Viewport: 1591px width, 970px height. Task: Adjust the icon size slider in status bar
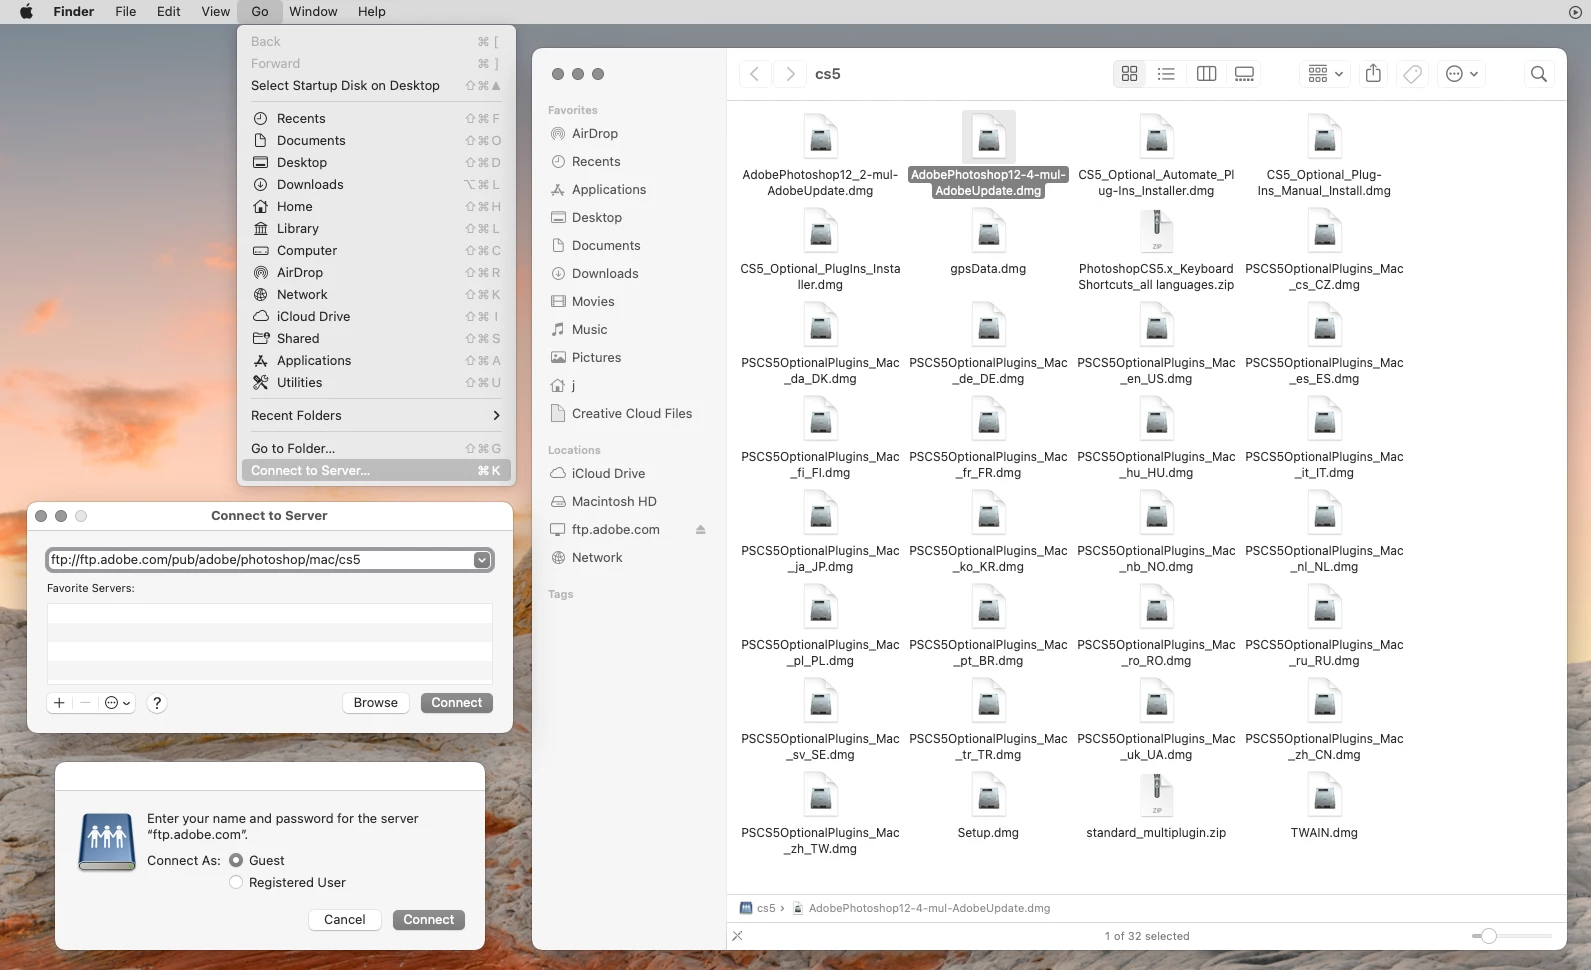coord(1488,936)
